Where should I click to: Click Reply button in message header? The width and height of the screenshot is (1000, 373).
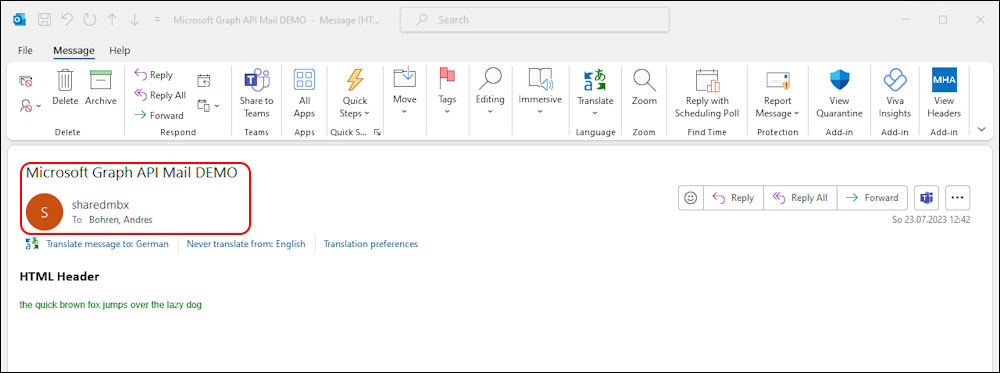733,198
